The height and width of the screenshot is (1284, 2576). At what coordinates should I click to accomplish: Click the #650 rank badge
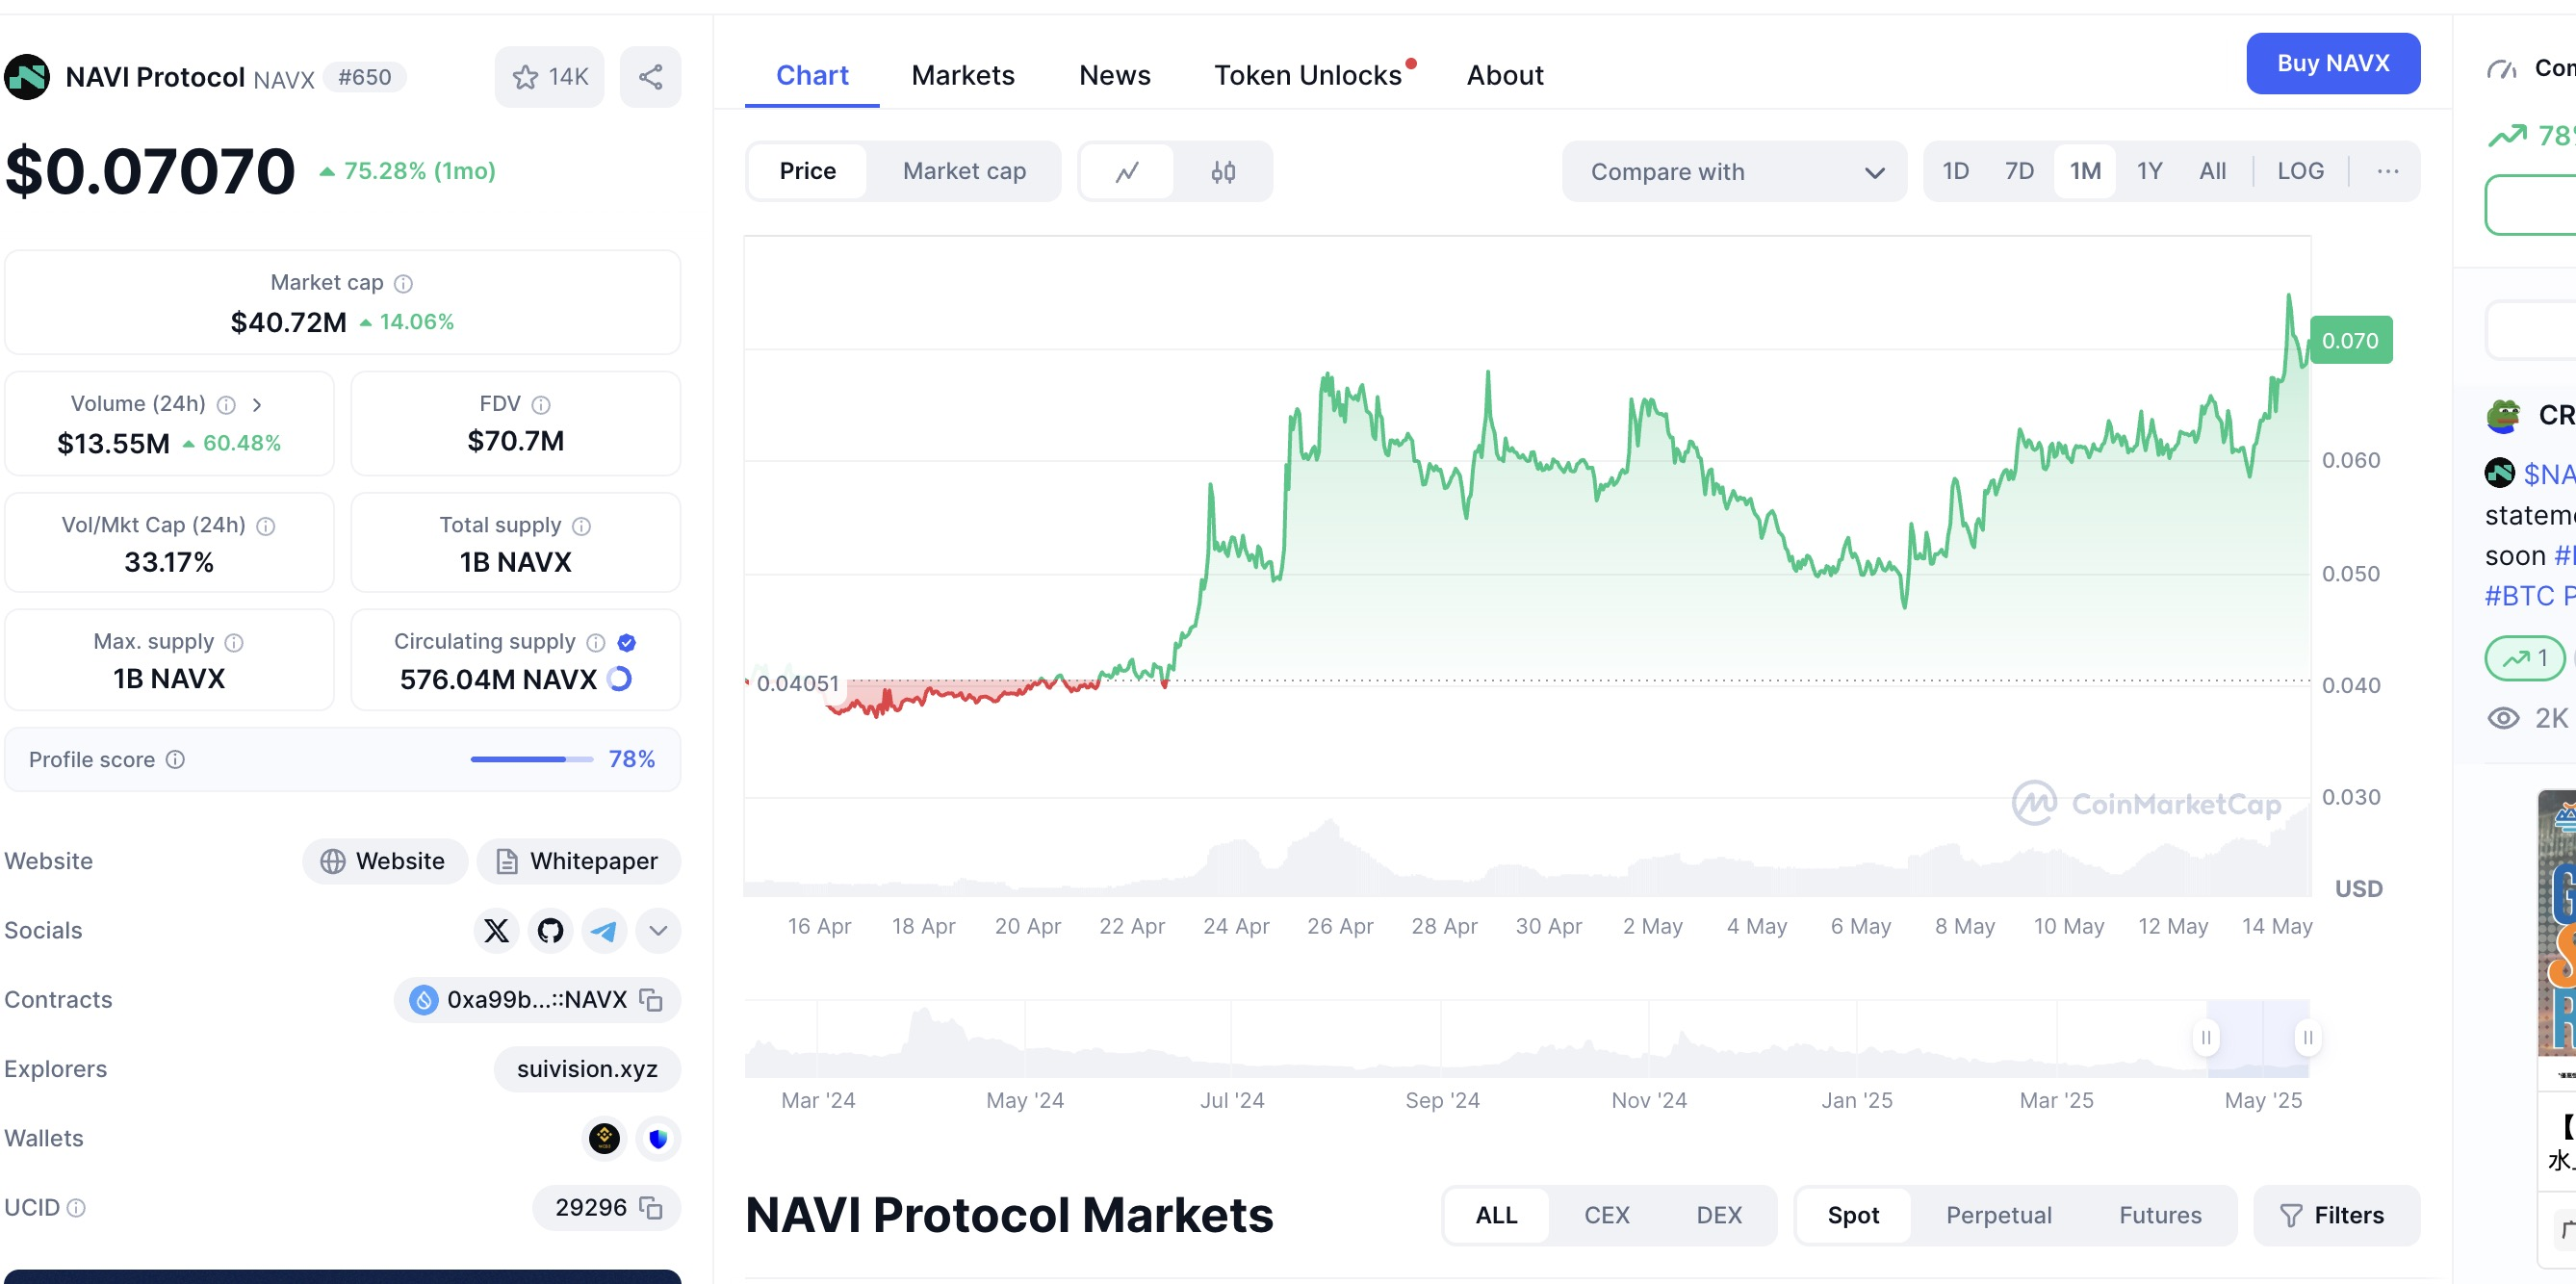(x=364, y=77)
